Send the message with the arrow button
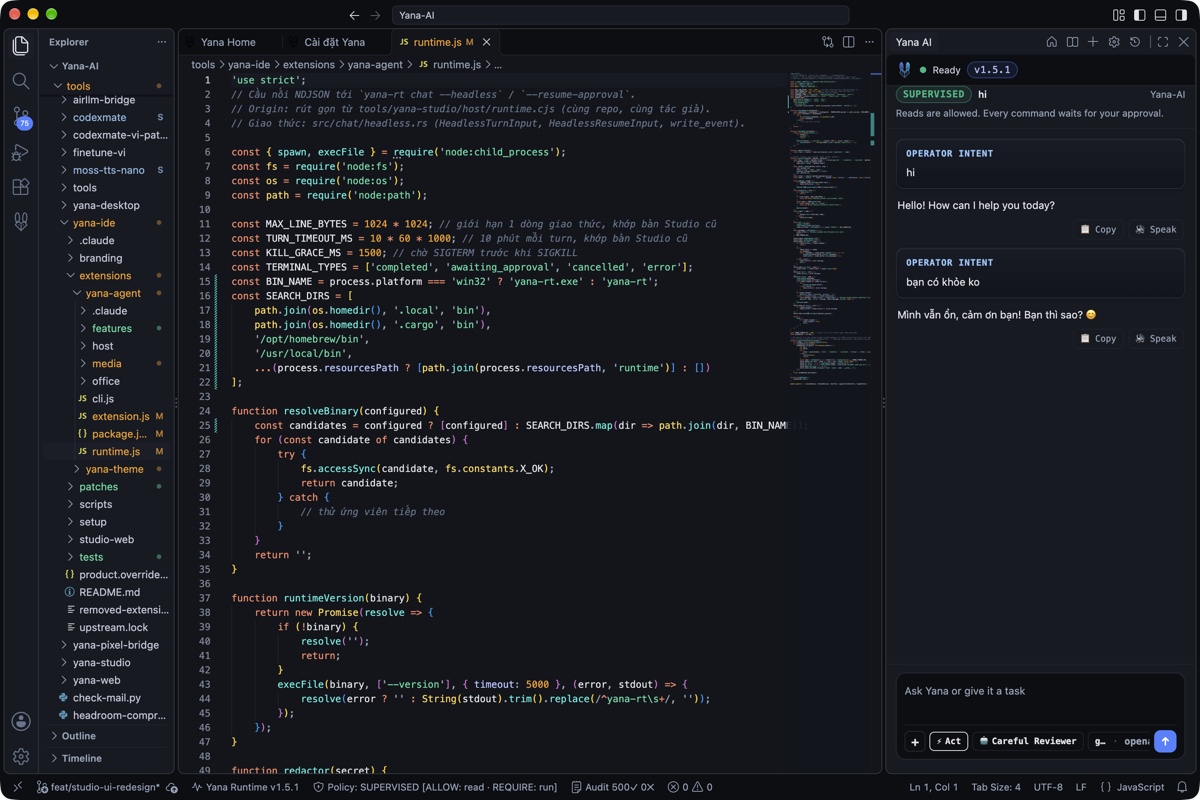Image resolution: width=1200 pixels, height=800 pixels. click(x=1165, y=741)
